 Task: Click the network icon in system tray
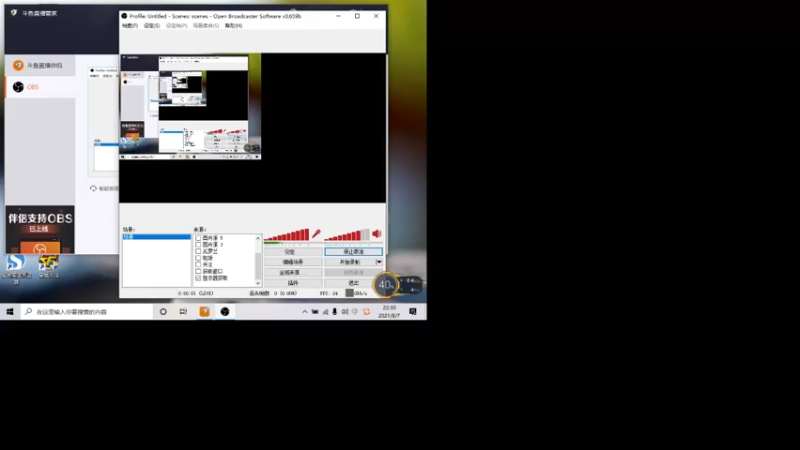pyautogui.click(x=325, y=311)
